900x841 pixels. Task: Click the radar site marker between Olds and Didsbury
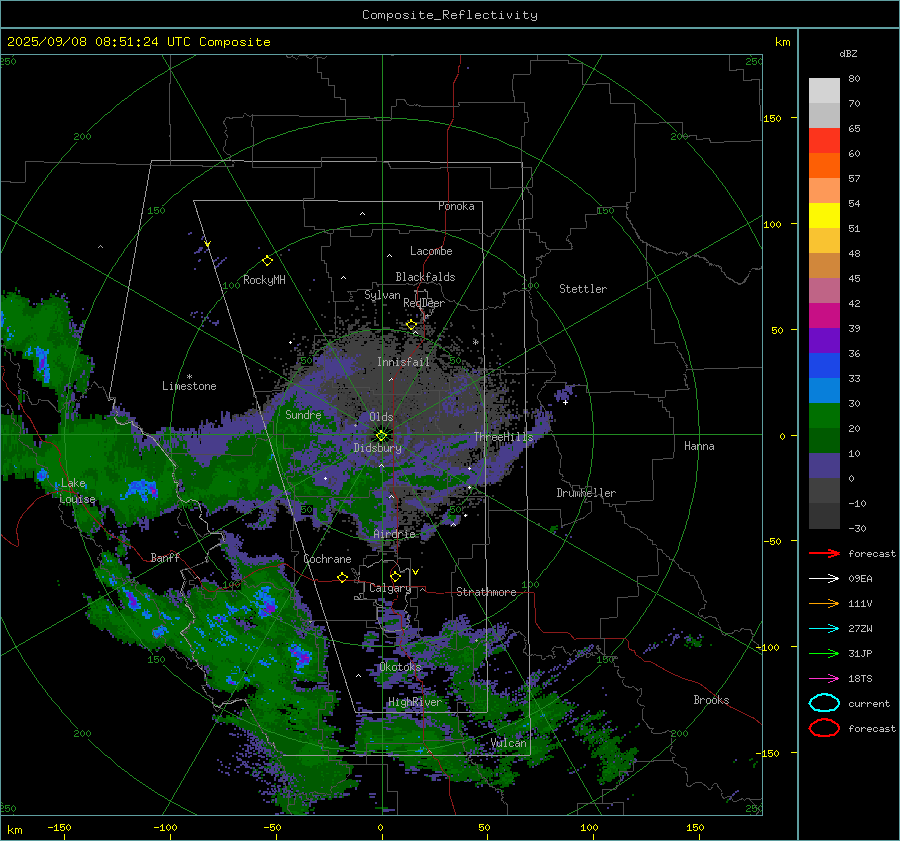[382, 435]
